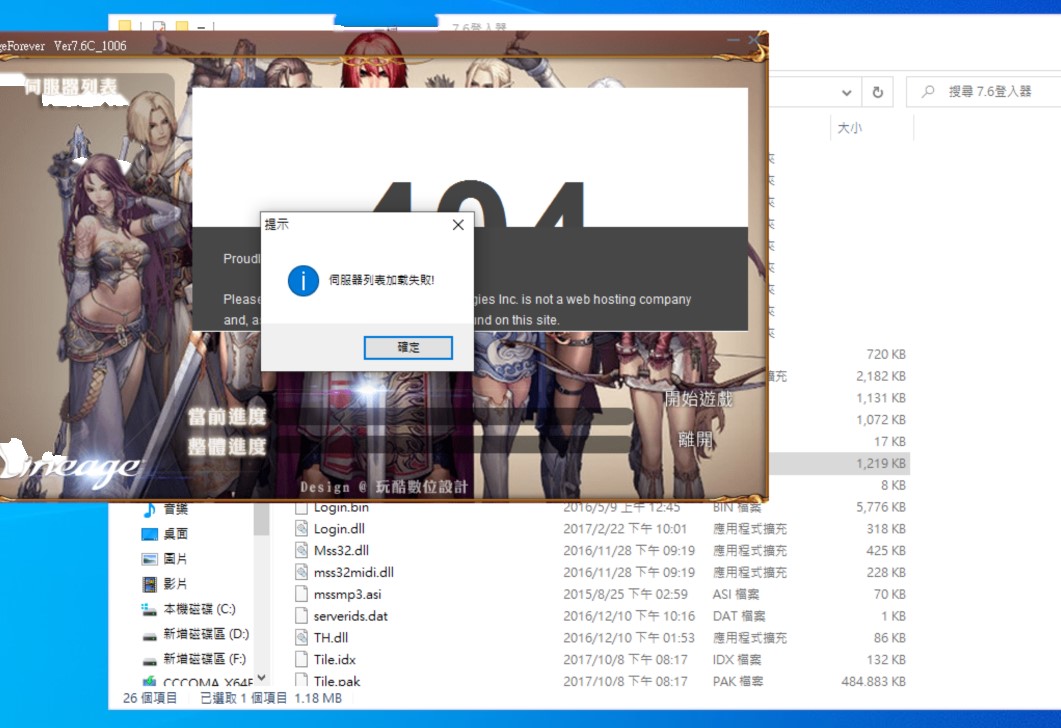The height and width of the screenshot is (728, 1061).
Task: Click the serverids.dat file icon
Action: (302, 616)
